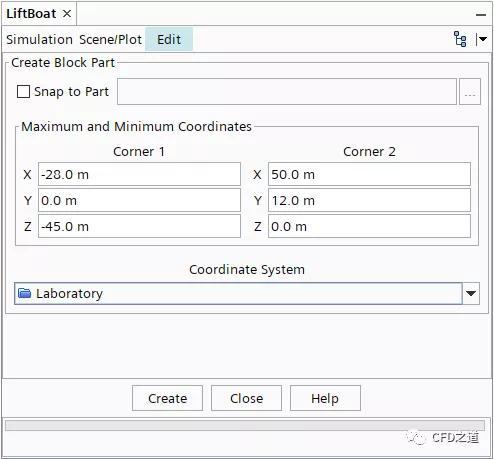
Task: Select the Edit tab
Action: 169,39
